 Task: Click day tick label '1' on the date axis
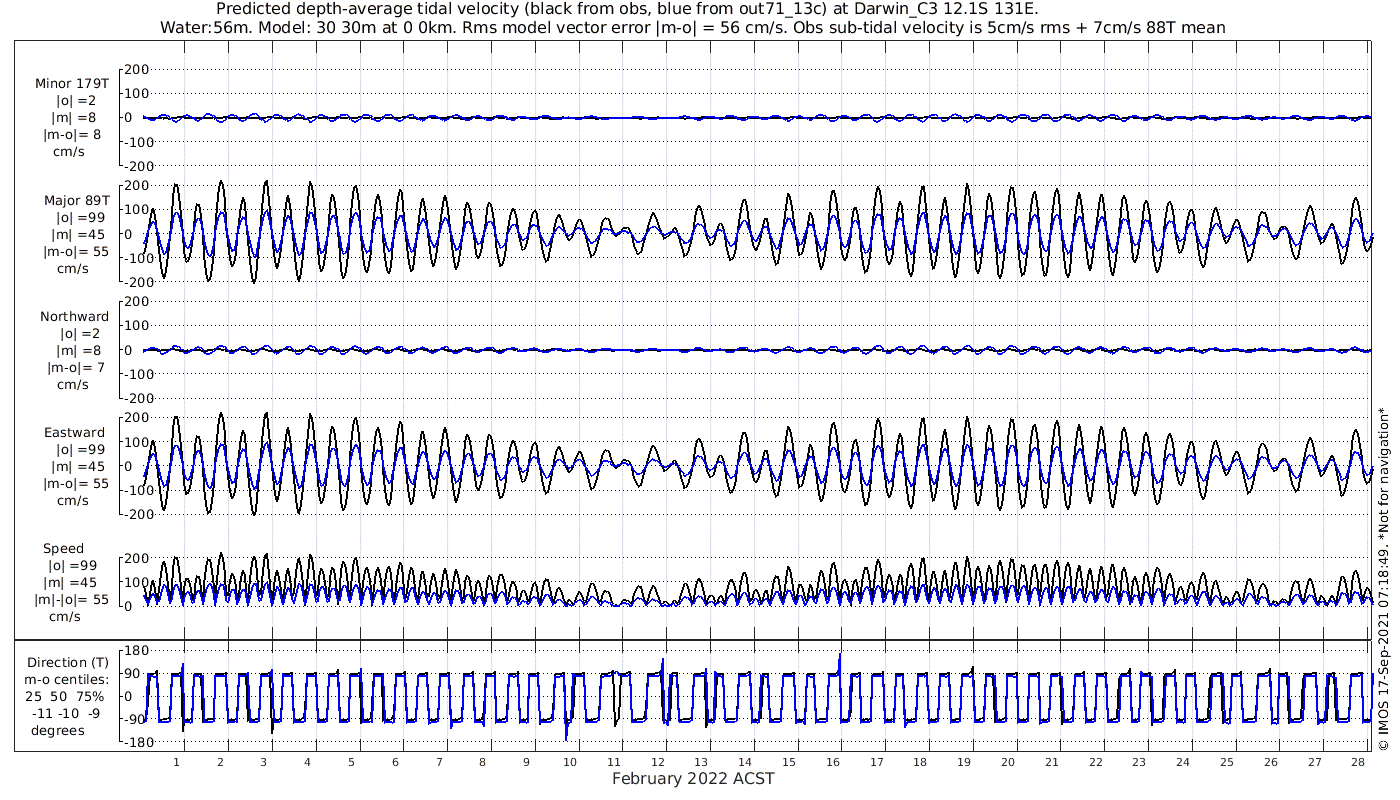pos(177,762)
